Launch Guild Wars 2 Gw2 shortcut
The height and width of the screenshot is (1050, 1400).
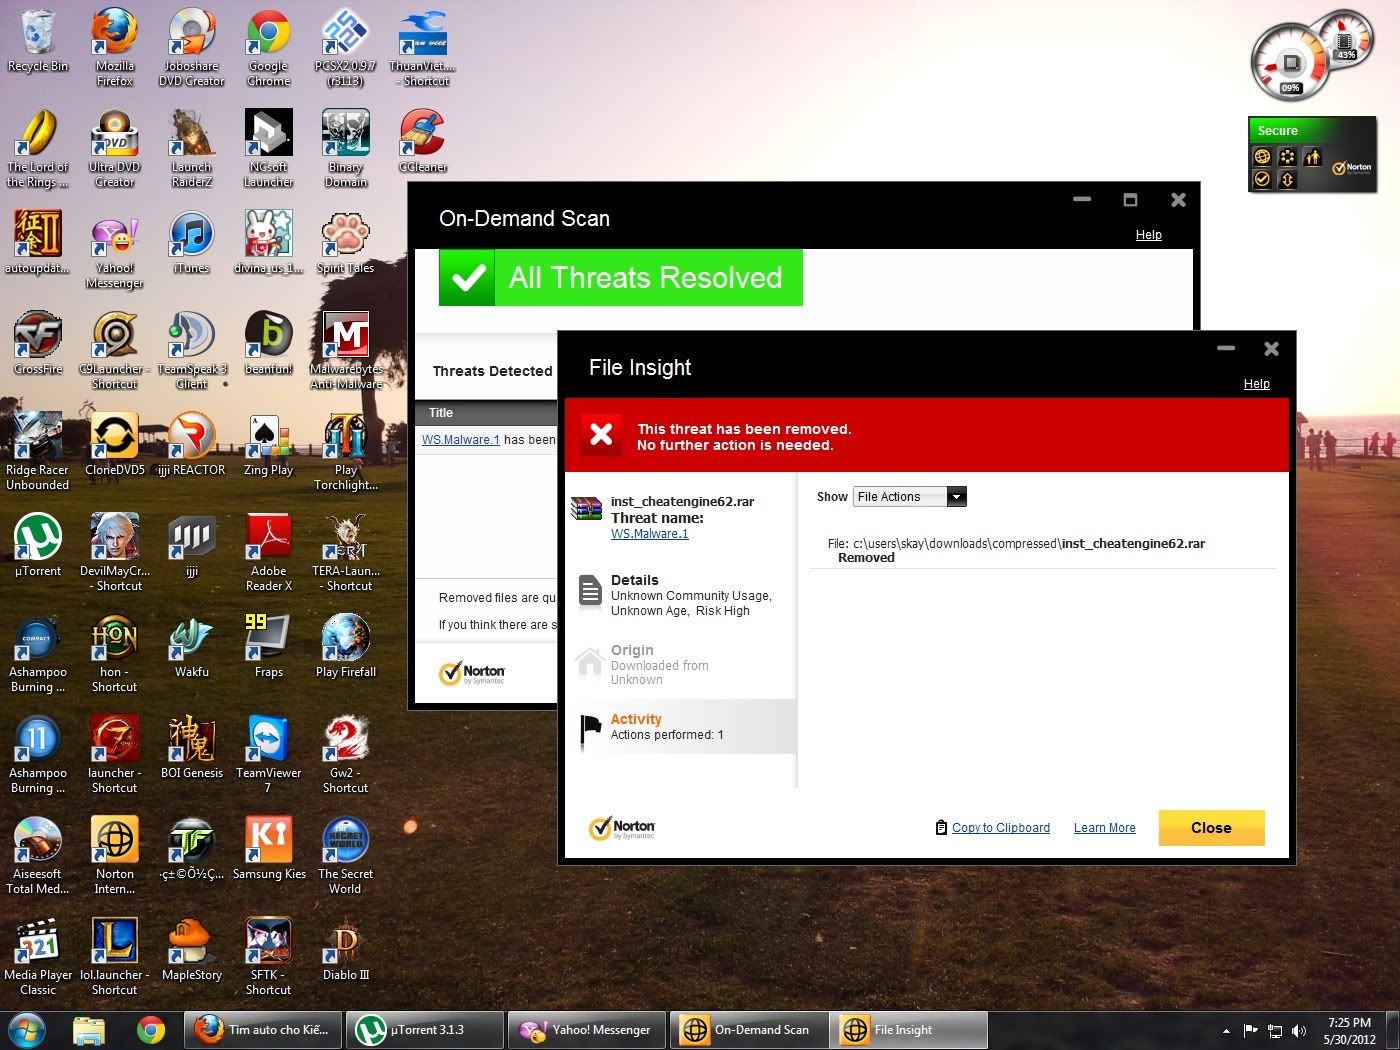346,753
